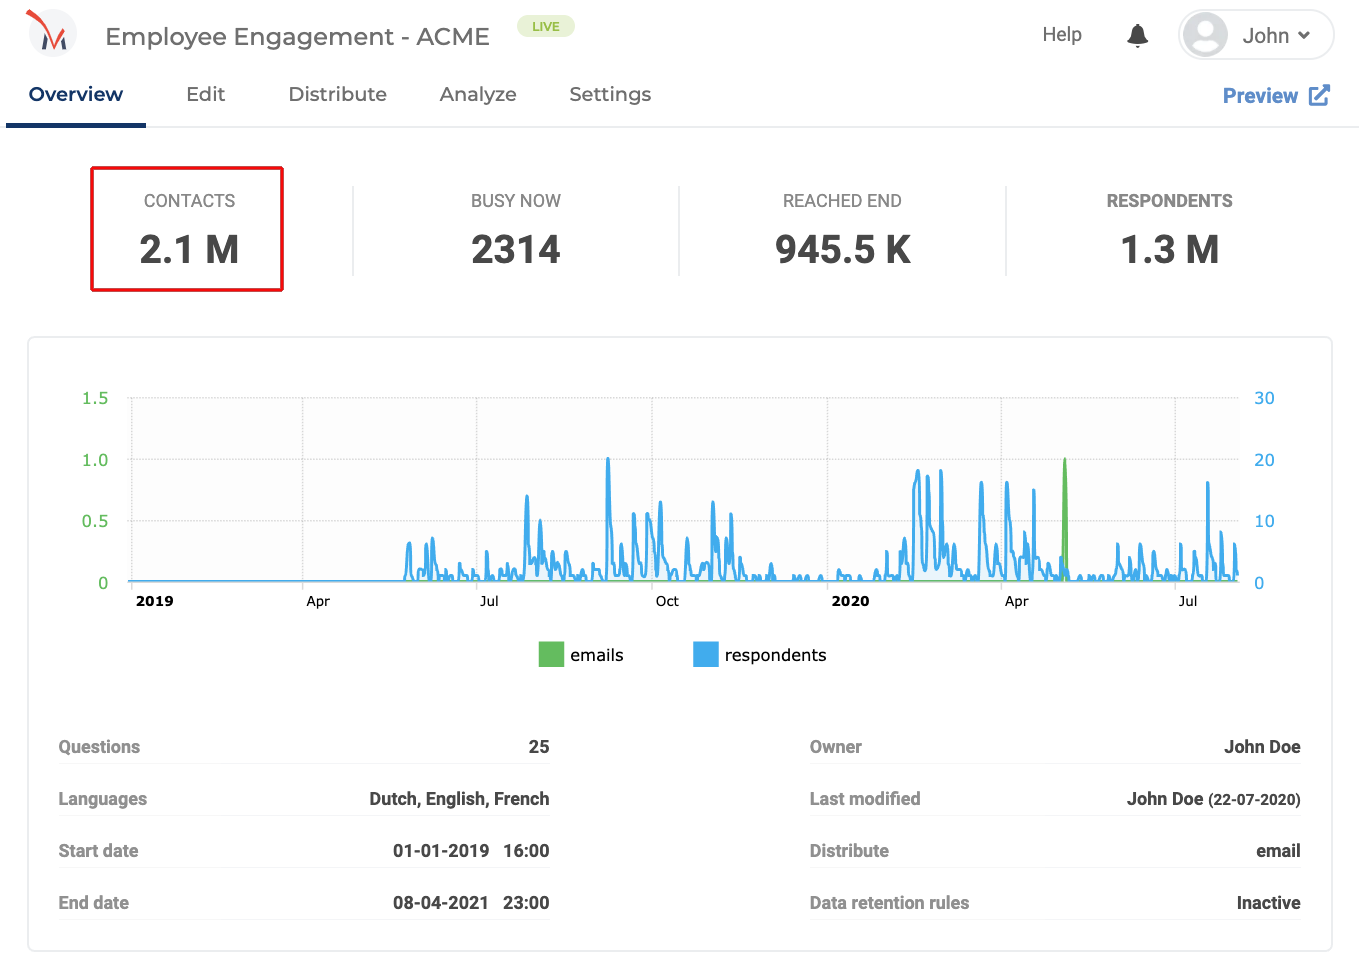Click languages value Dutch, English, French

tap(459, 799)
